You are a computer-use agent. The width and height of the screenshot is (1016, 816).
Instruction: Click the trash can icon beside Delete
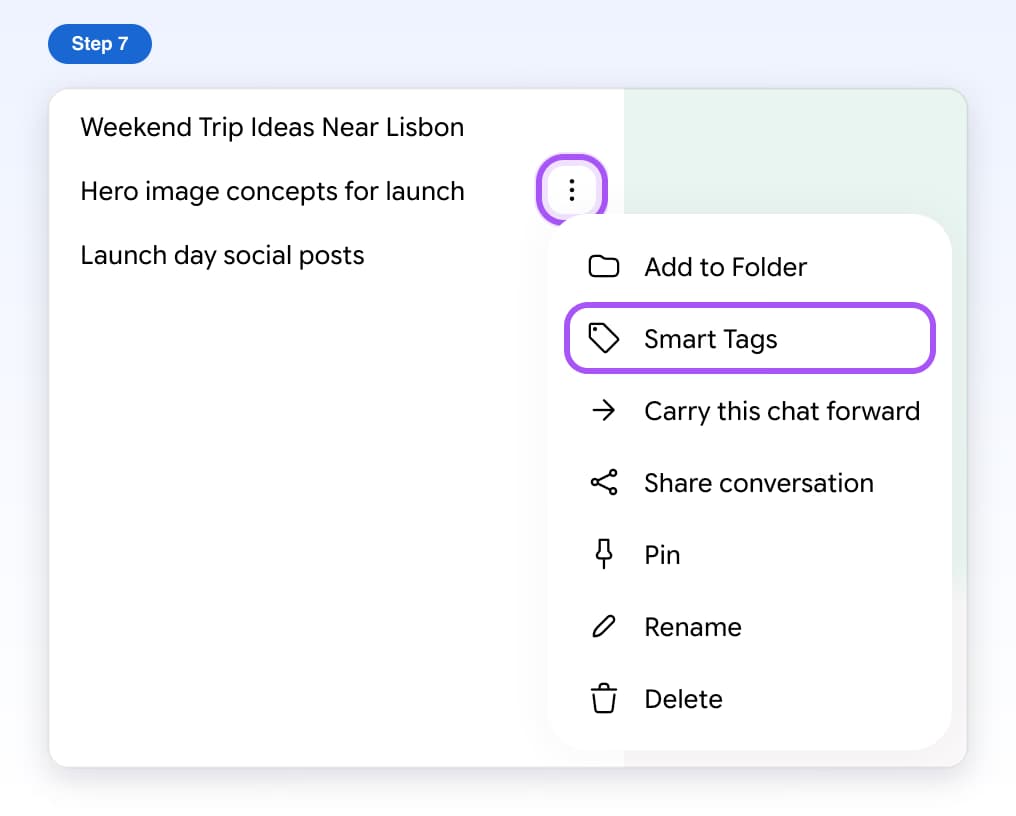[x=603, y=698]
